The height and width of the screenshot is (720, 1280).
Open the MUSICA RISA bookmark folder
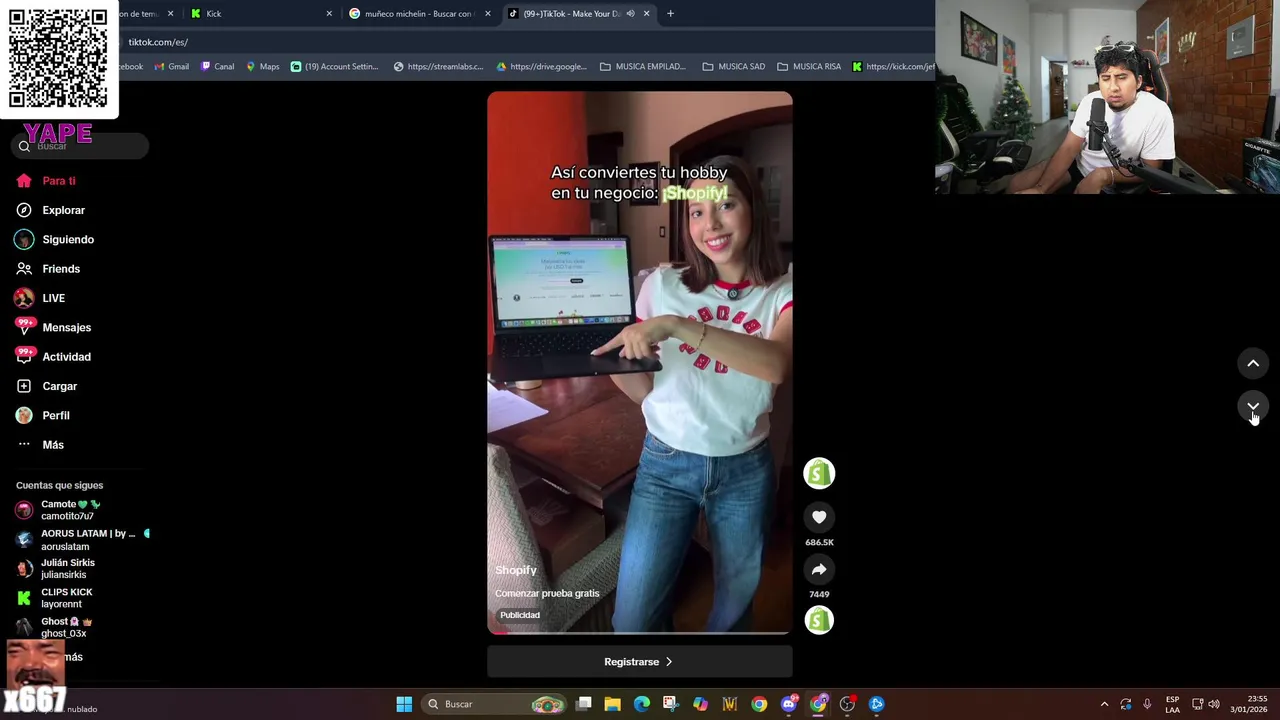coord(809,67)
